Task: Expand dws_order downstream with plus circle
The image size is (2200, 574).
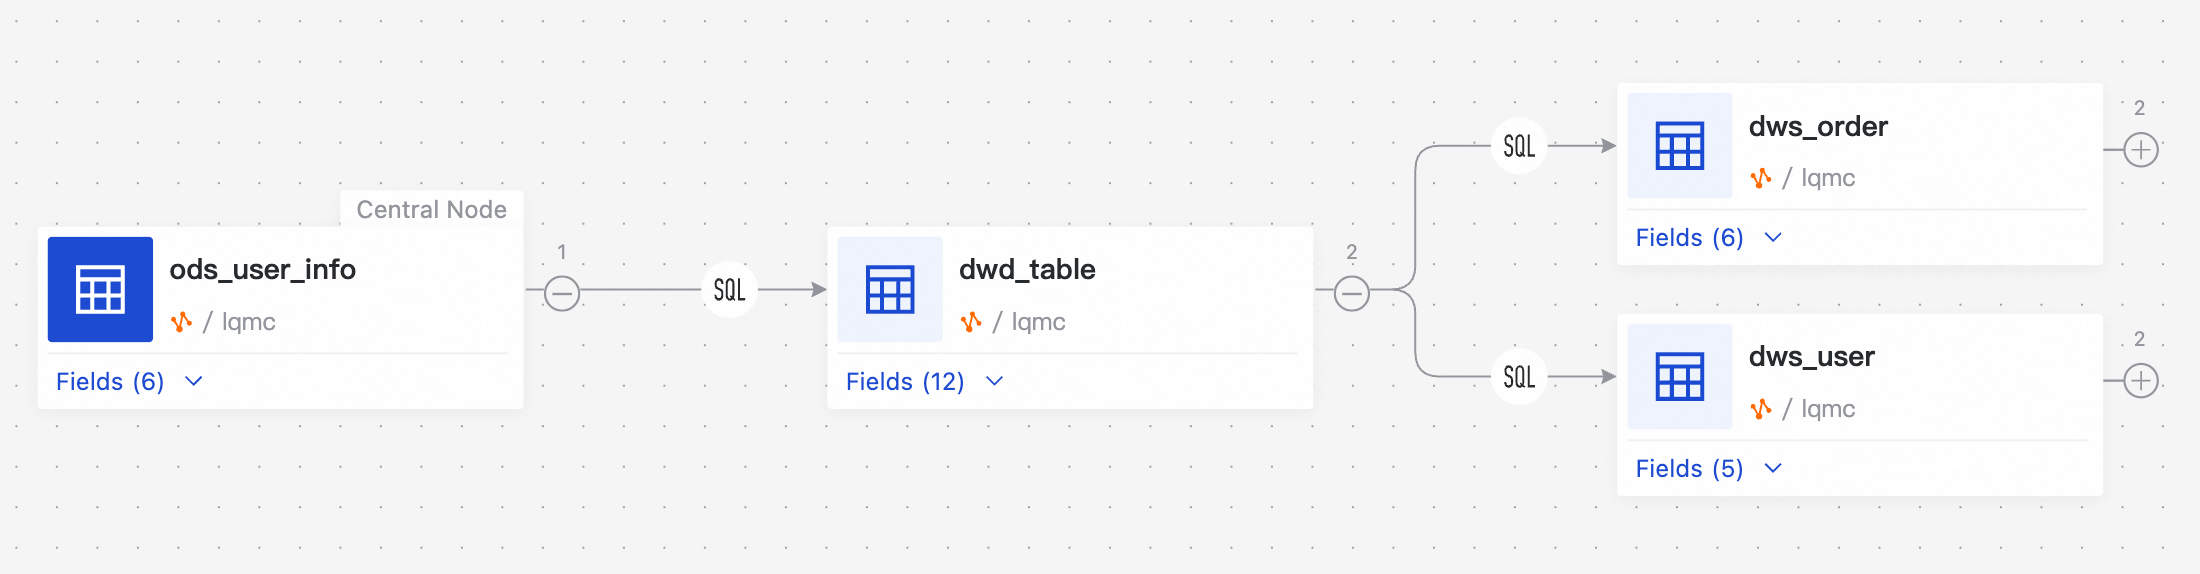Action: point(2141,150)
